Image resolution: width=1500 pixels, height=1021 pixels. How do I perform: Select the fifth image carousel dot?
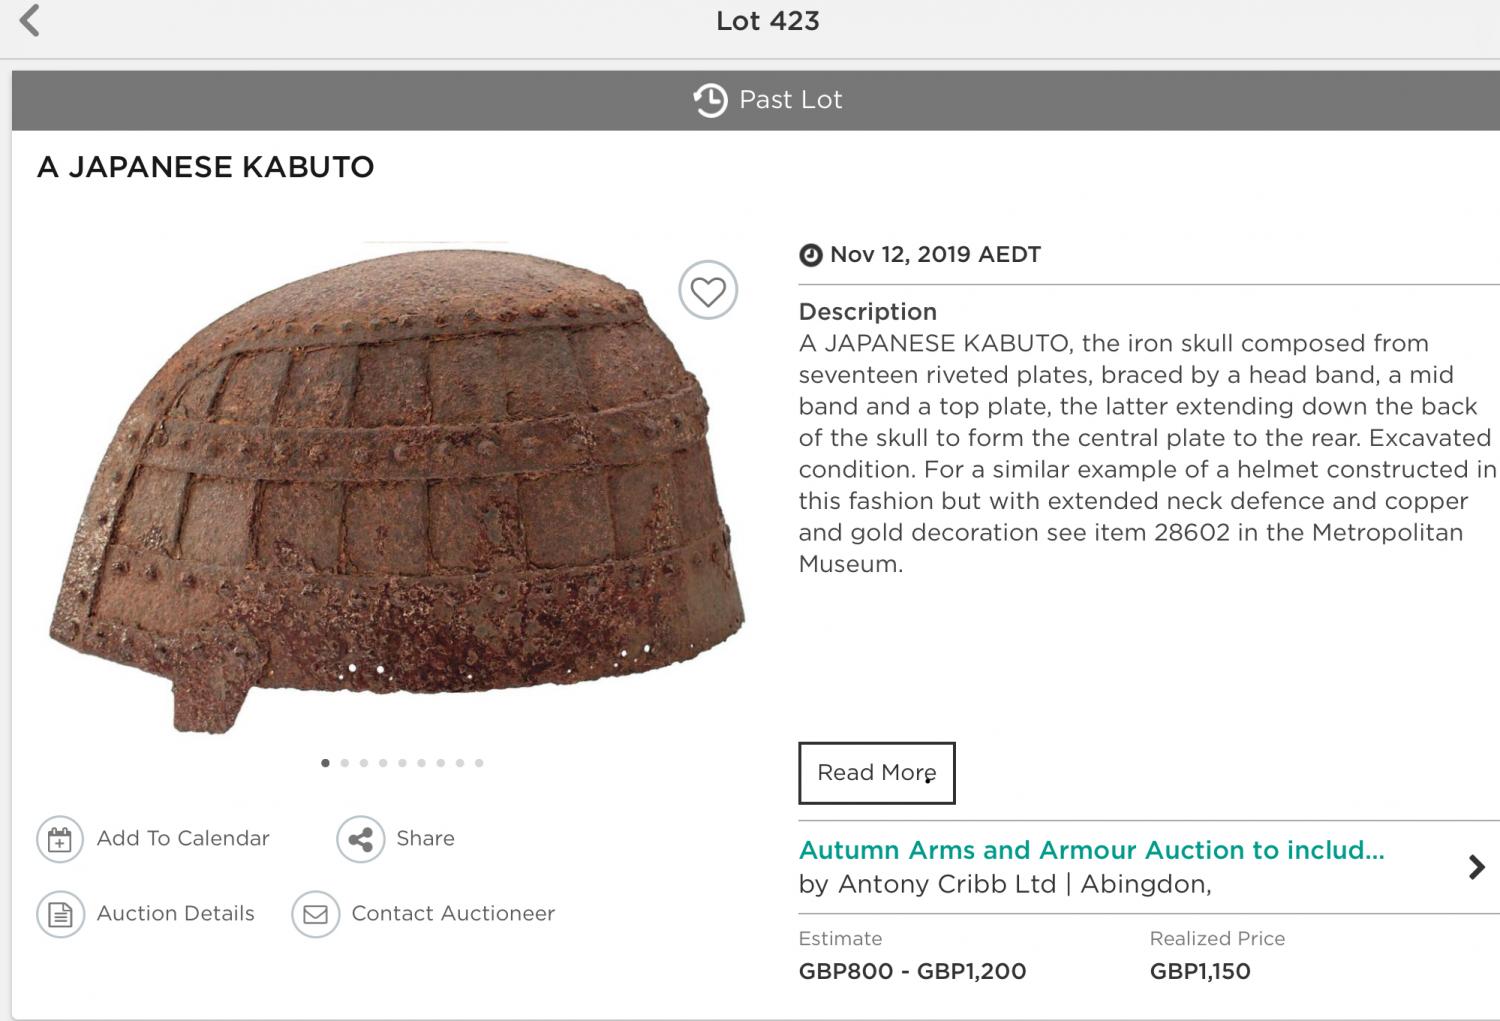[402, 763]
